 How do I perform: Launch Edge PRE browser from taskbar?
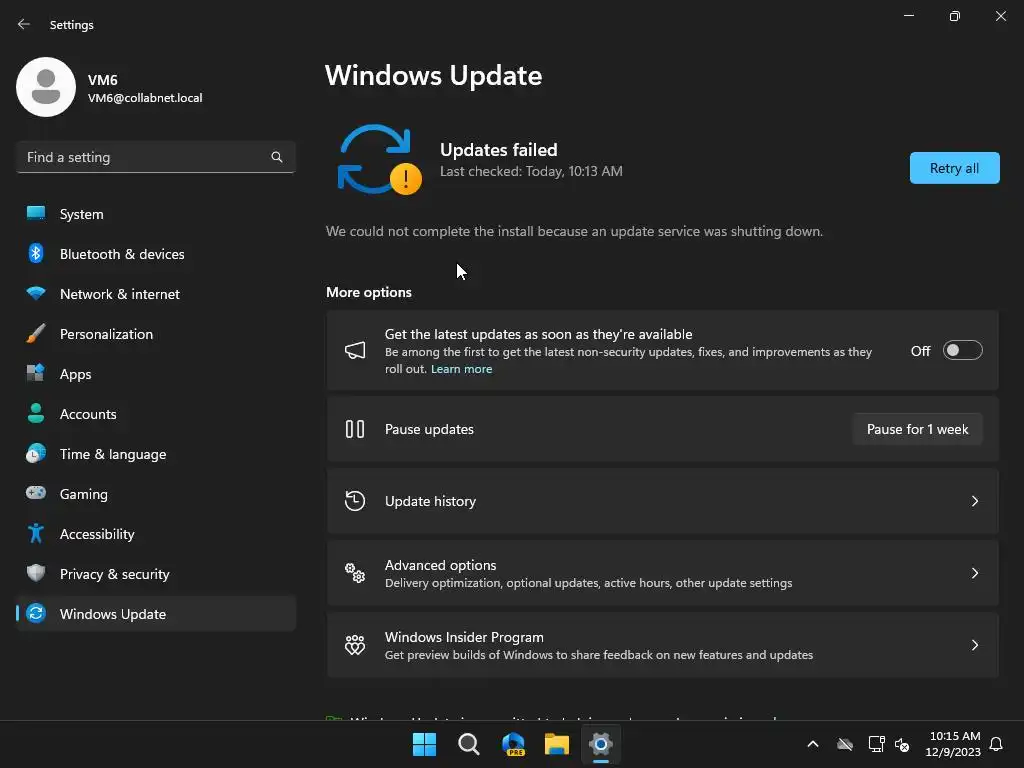tap(513, 744)
